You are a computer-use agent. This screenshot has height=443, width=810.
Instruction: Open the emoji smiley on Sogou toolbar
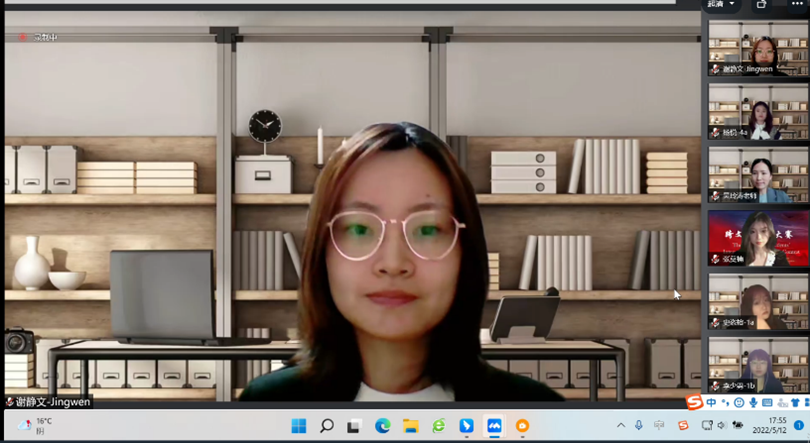coord(739,403)
